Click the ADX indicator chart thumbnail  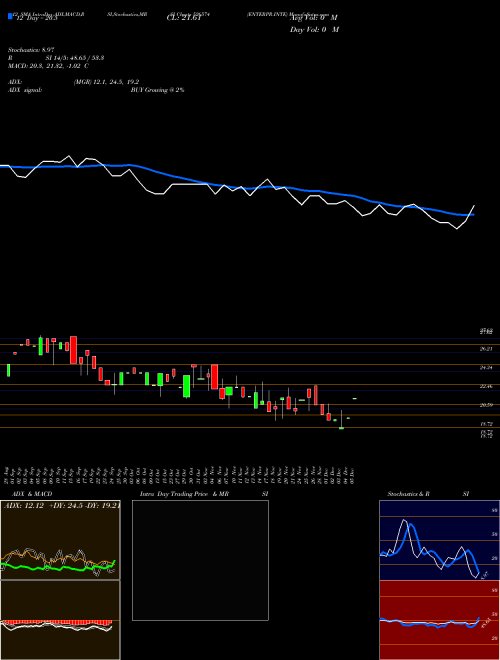pos(60,540)
